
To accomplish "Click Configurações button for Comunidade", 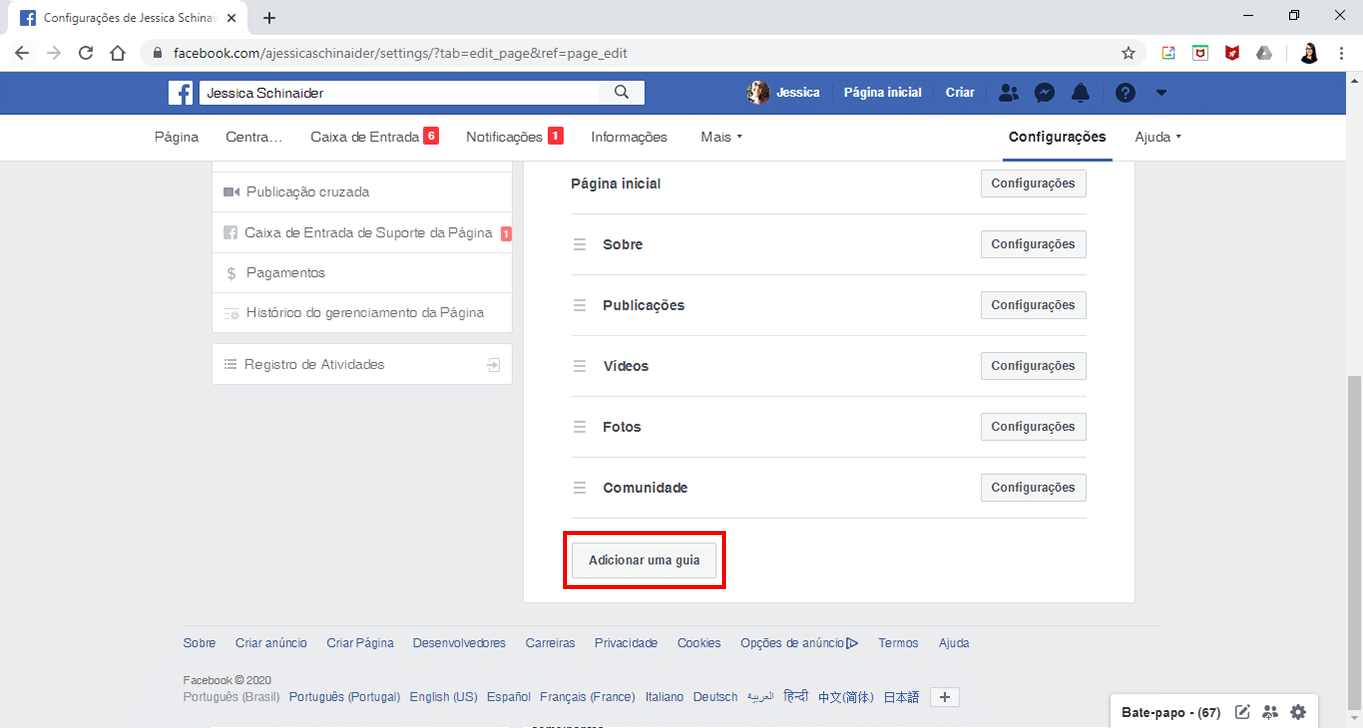I will pos(1033,488).
